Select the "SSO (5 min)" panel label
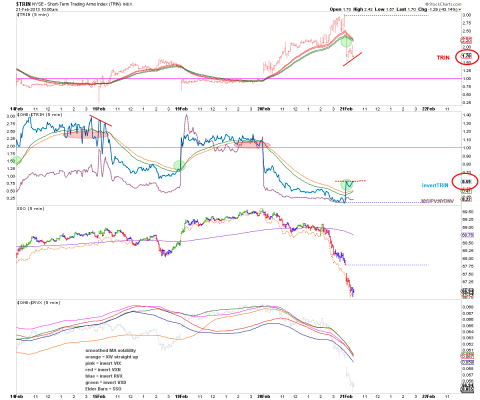This screenshot has height=400, width=480. (x=30, y=209)
